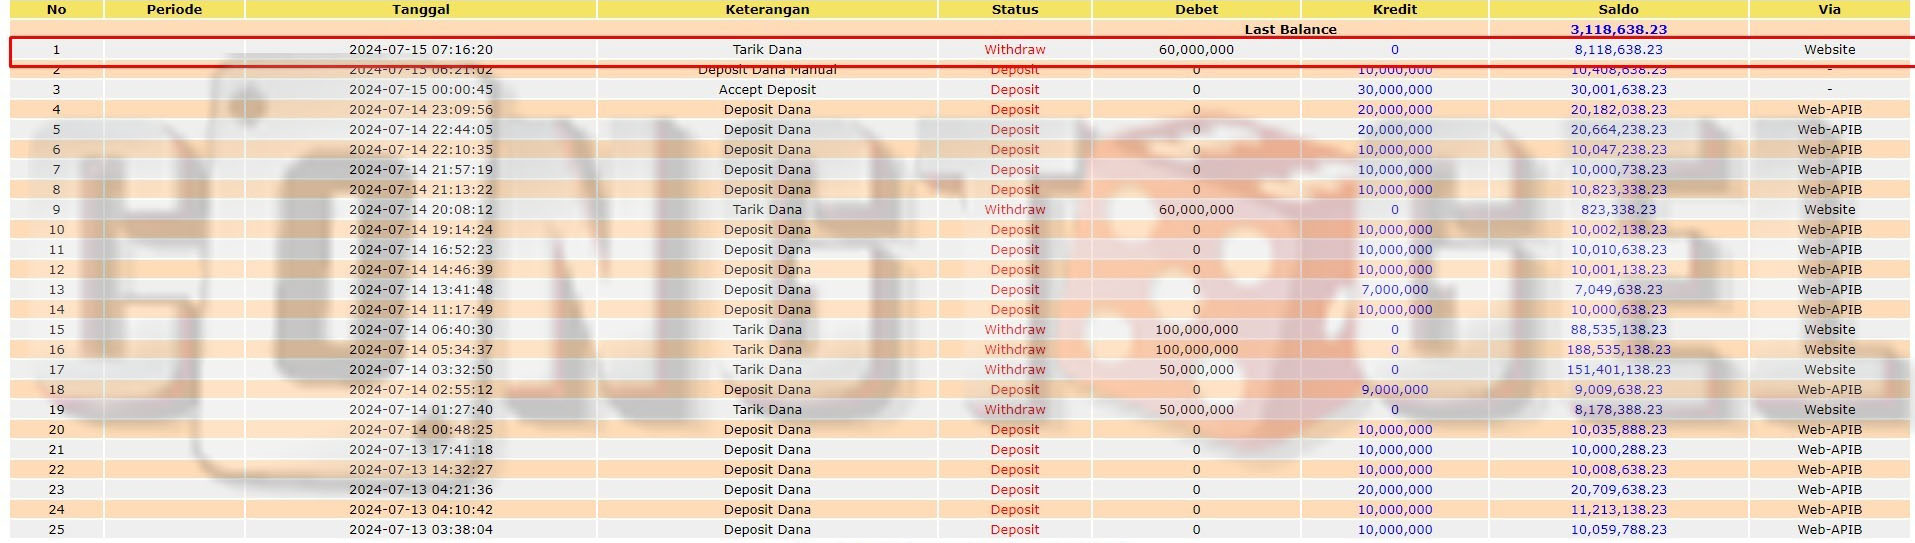1915x543 pixels.
Task: Select saldo value 823,338.23
Action: coord(1618,210)
